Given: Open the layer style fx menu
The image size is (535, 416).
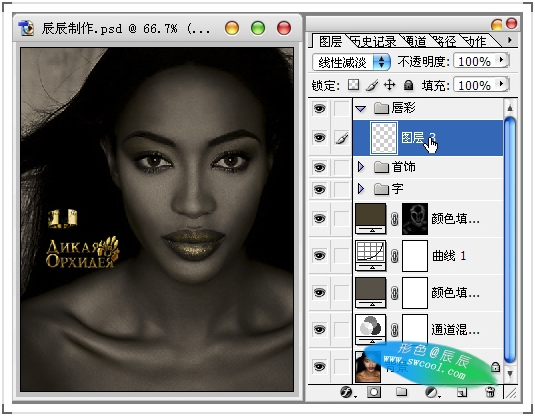Looking at the screenshot, I should point(347,392).
